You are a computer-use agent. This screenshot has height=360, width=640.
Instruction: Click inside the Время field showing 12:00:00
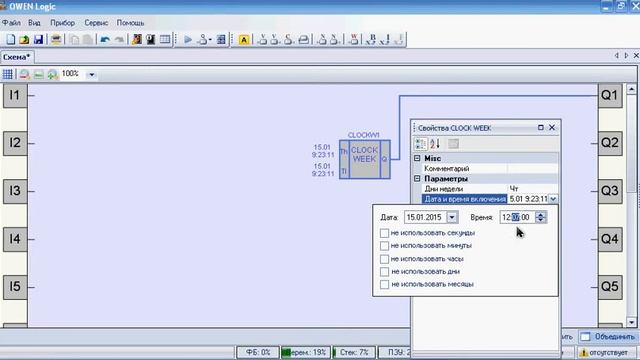click(x=518, y=218)
